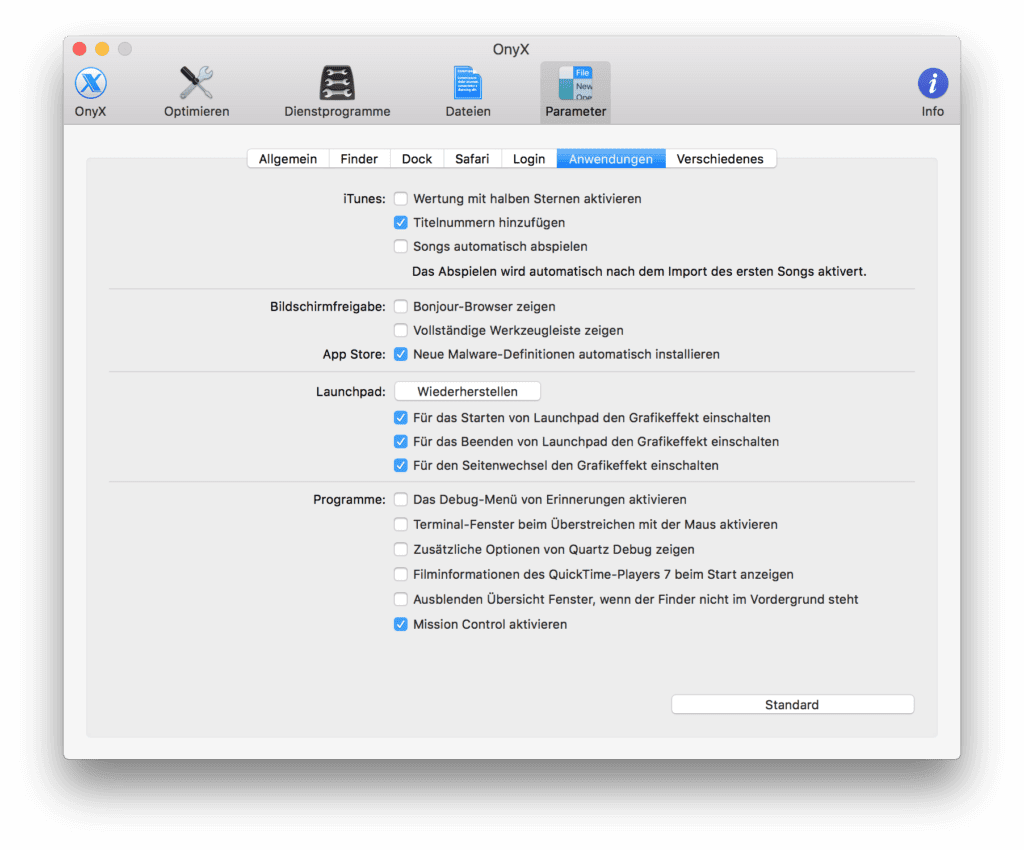Click the Bildschirmfreigabe: label
The image size is (1024, 850).
pyautogui.click(x=328, y=306)
